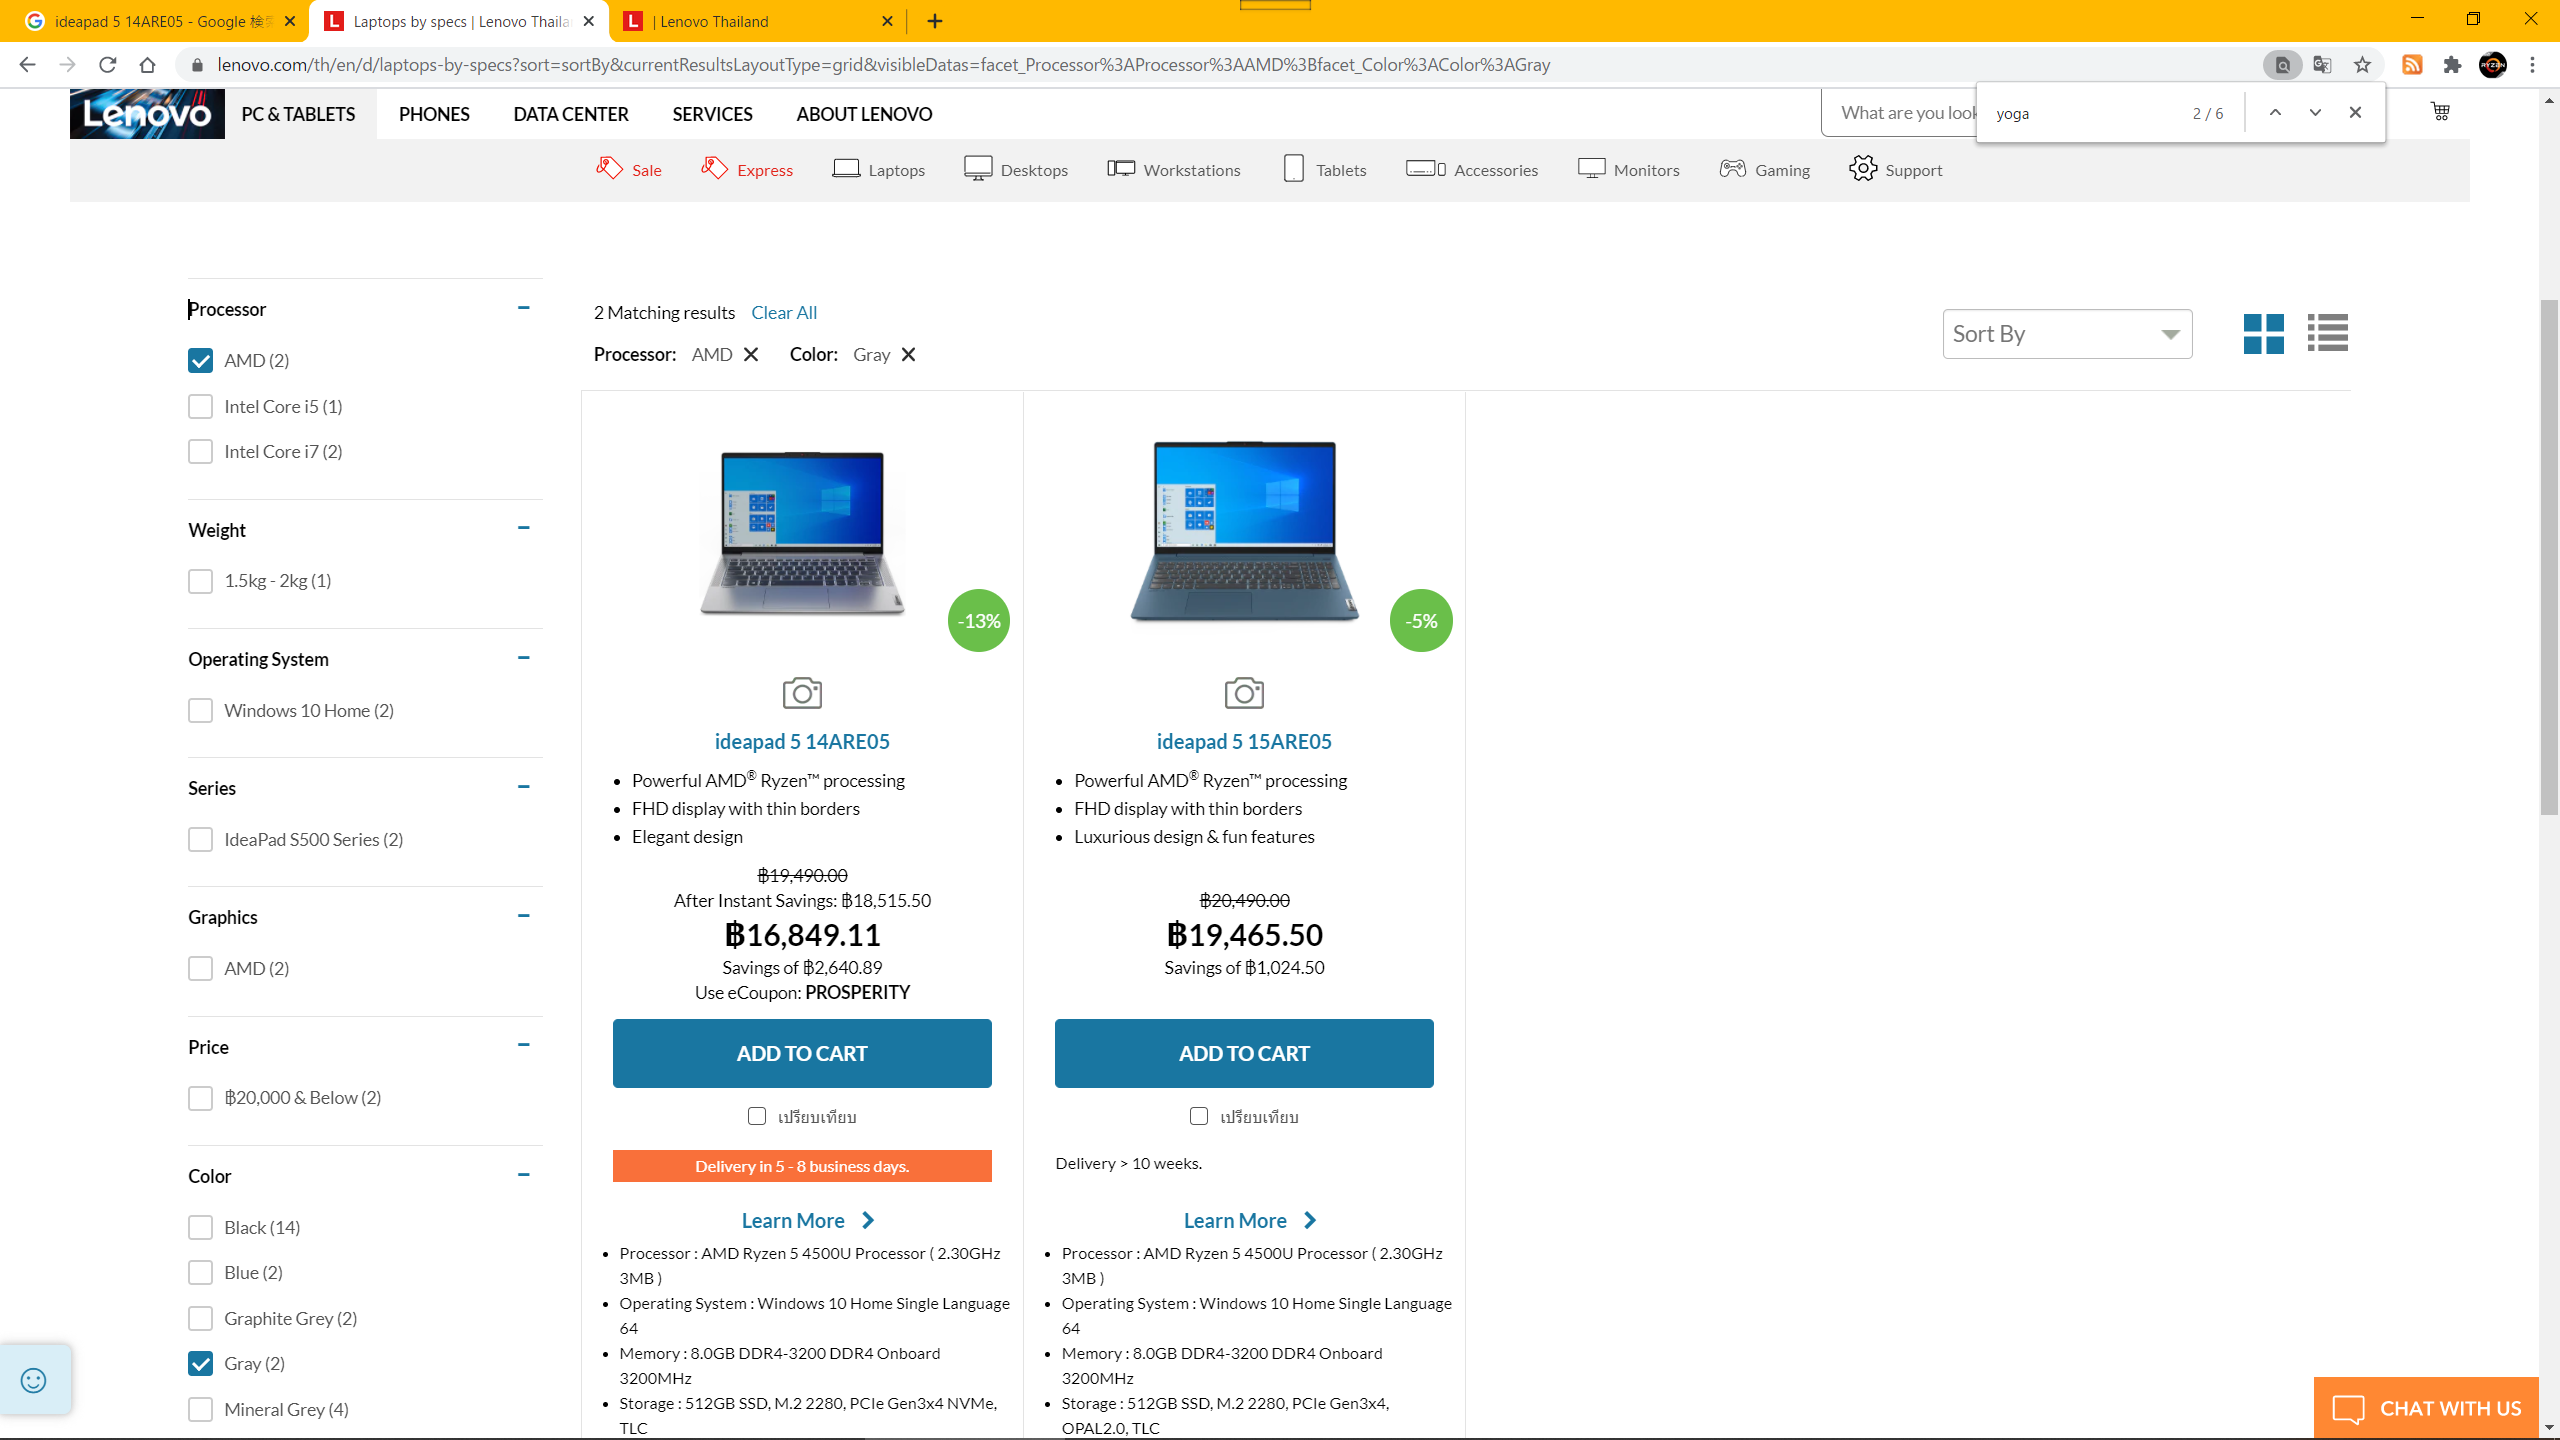Open the Support gear category

point(1895,169)
